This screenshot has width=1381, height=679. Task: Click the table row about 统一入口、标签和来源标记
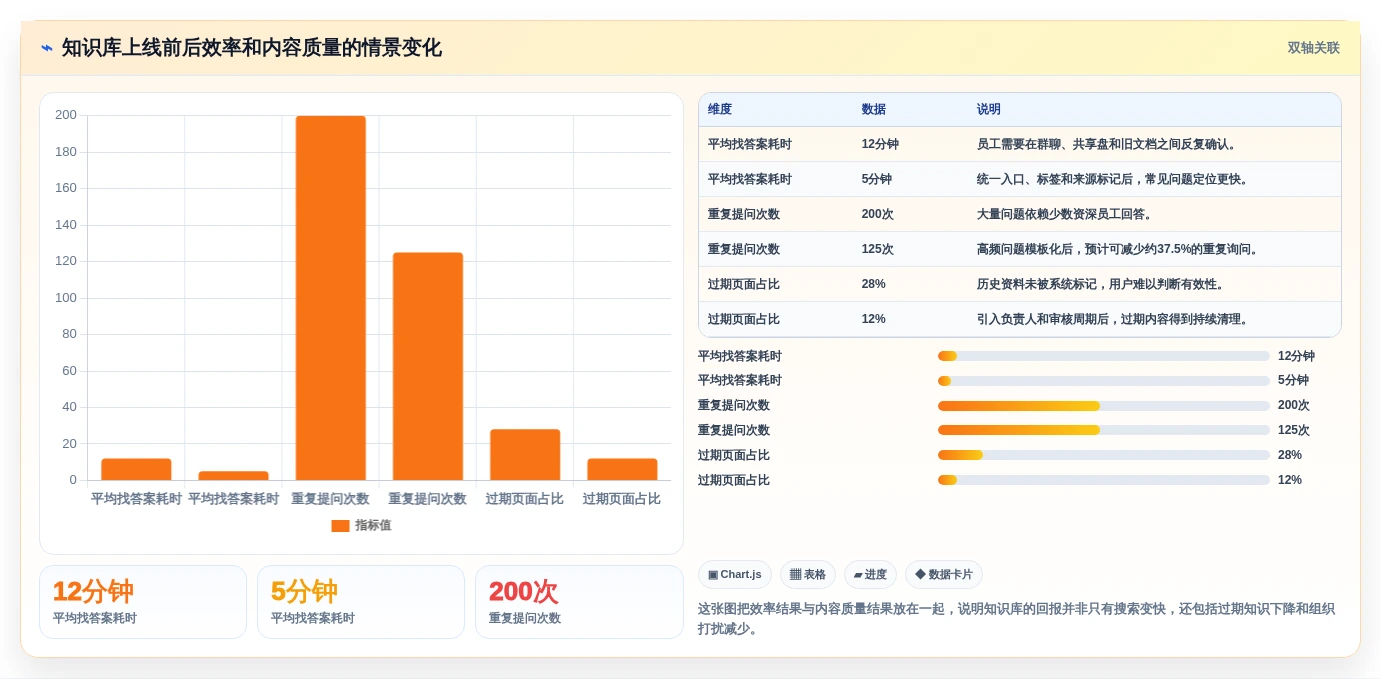(x=1020, y=179)
